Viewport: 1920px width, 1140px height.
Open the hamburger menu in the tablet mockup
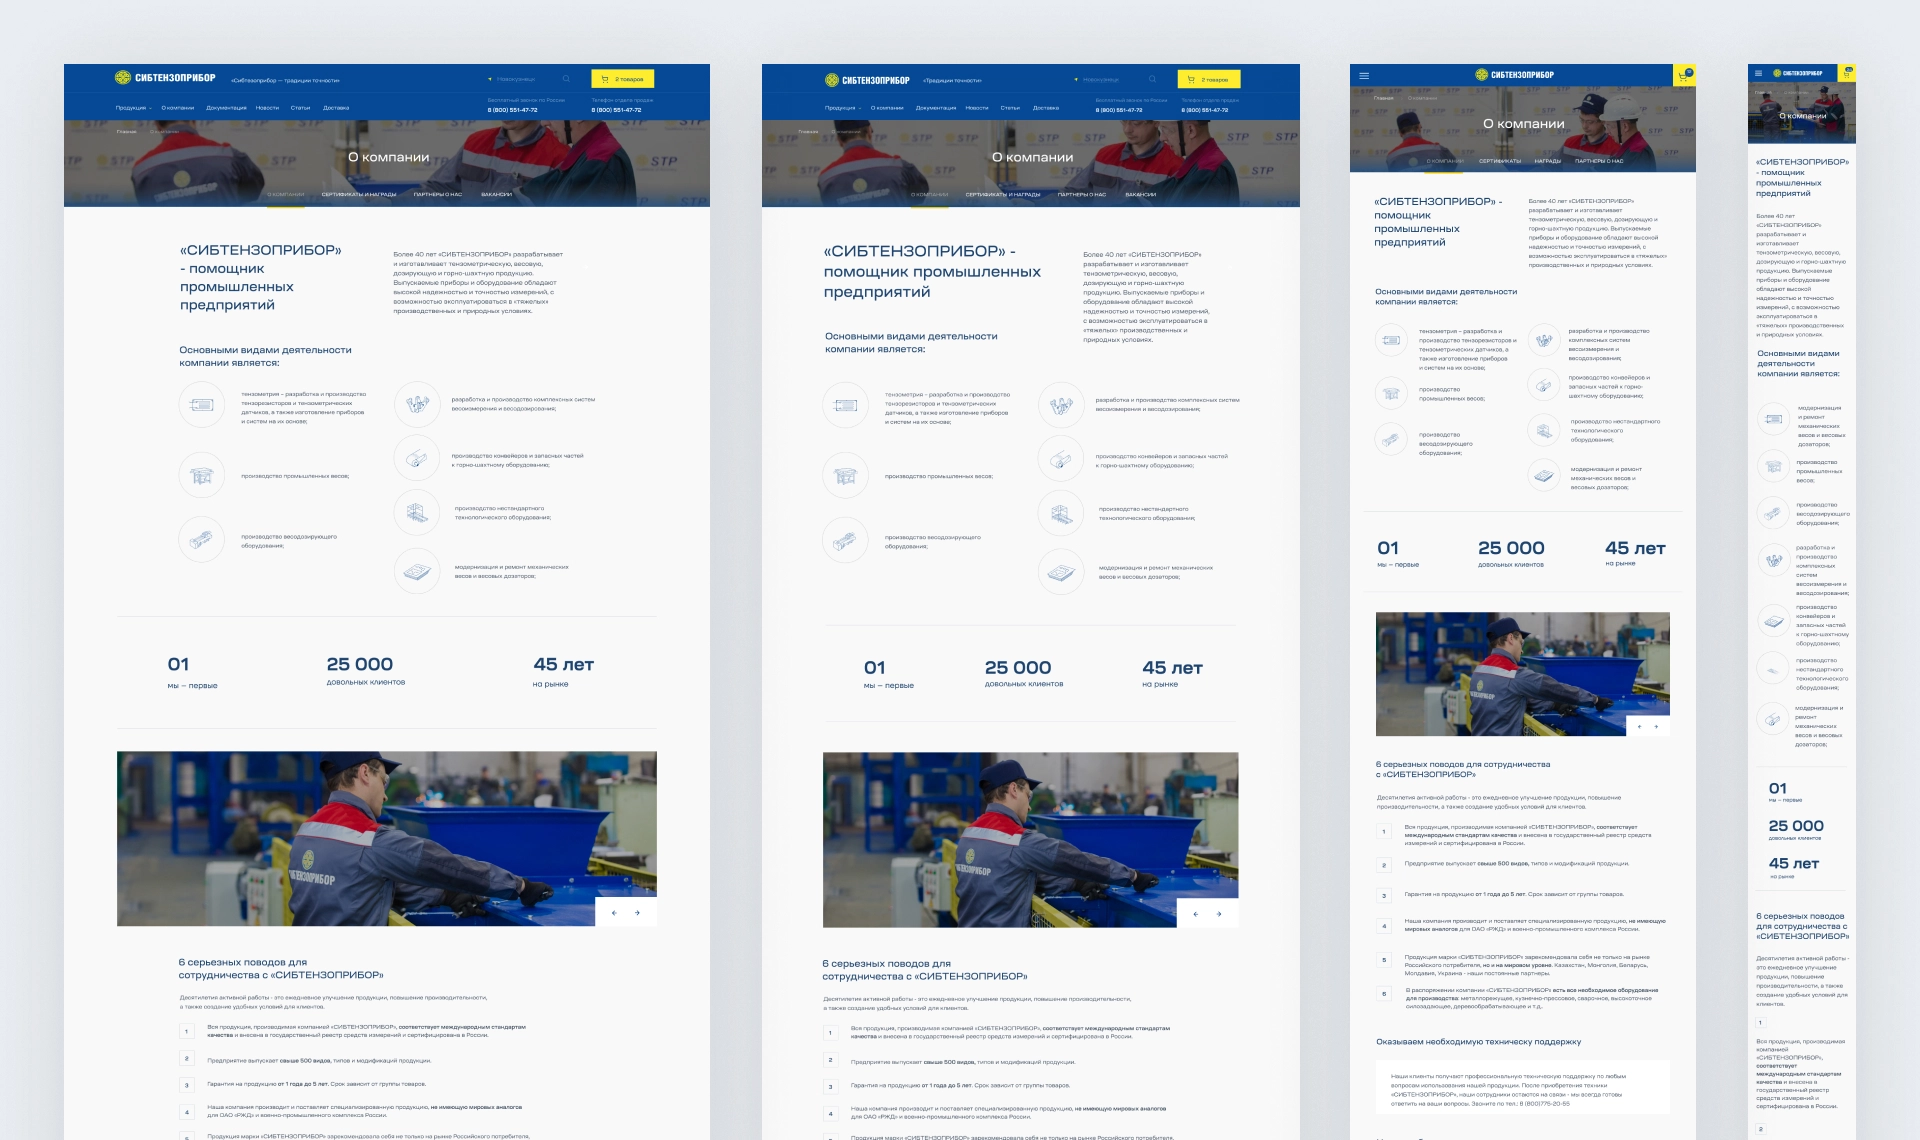pos(1364,75)
